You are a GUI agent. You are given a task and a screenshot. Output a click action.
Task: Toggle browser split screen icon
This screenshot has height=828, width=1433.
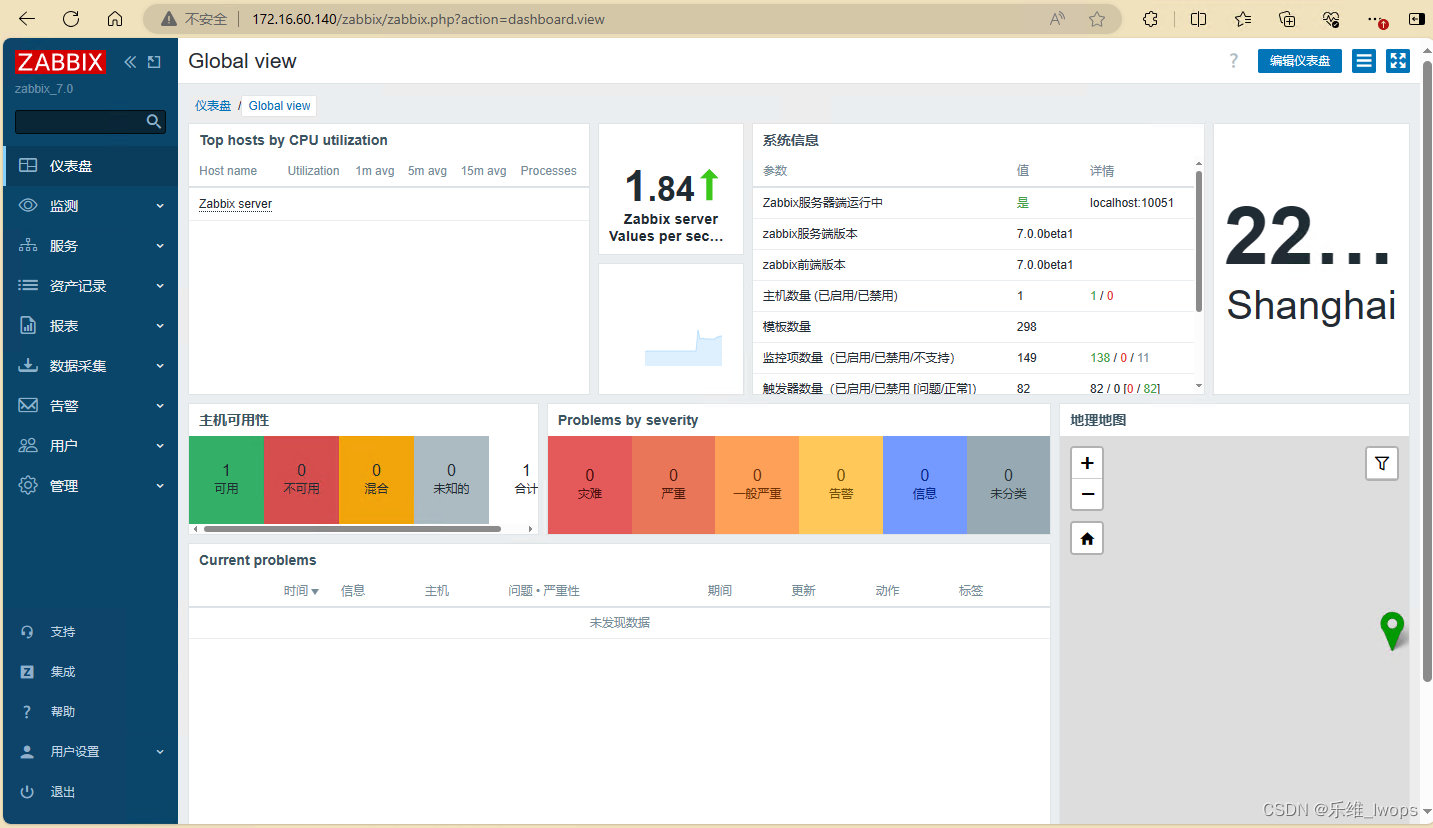pos(1198,19)
